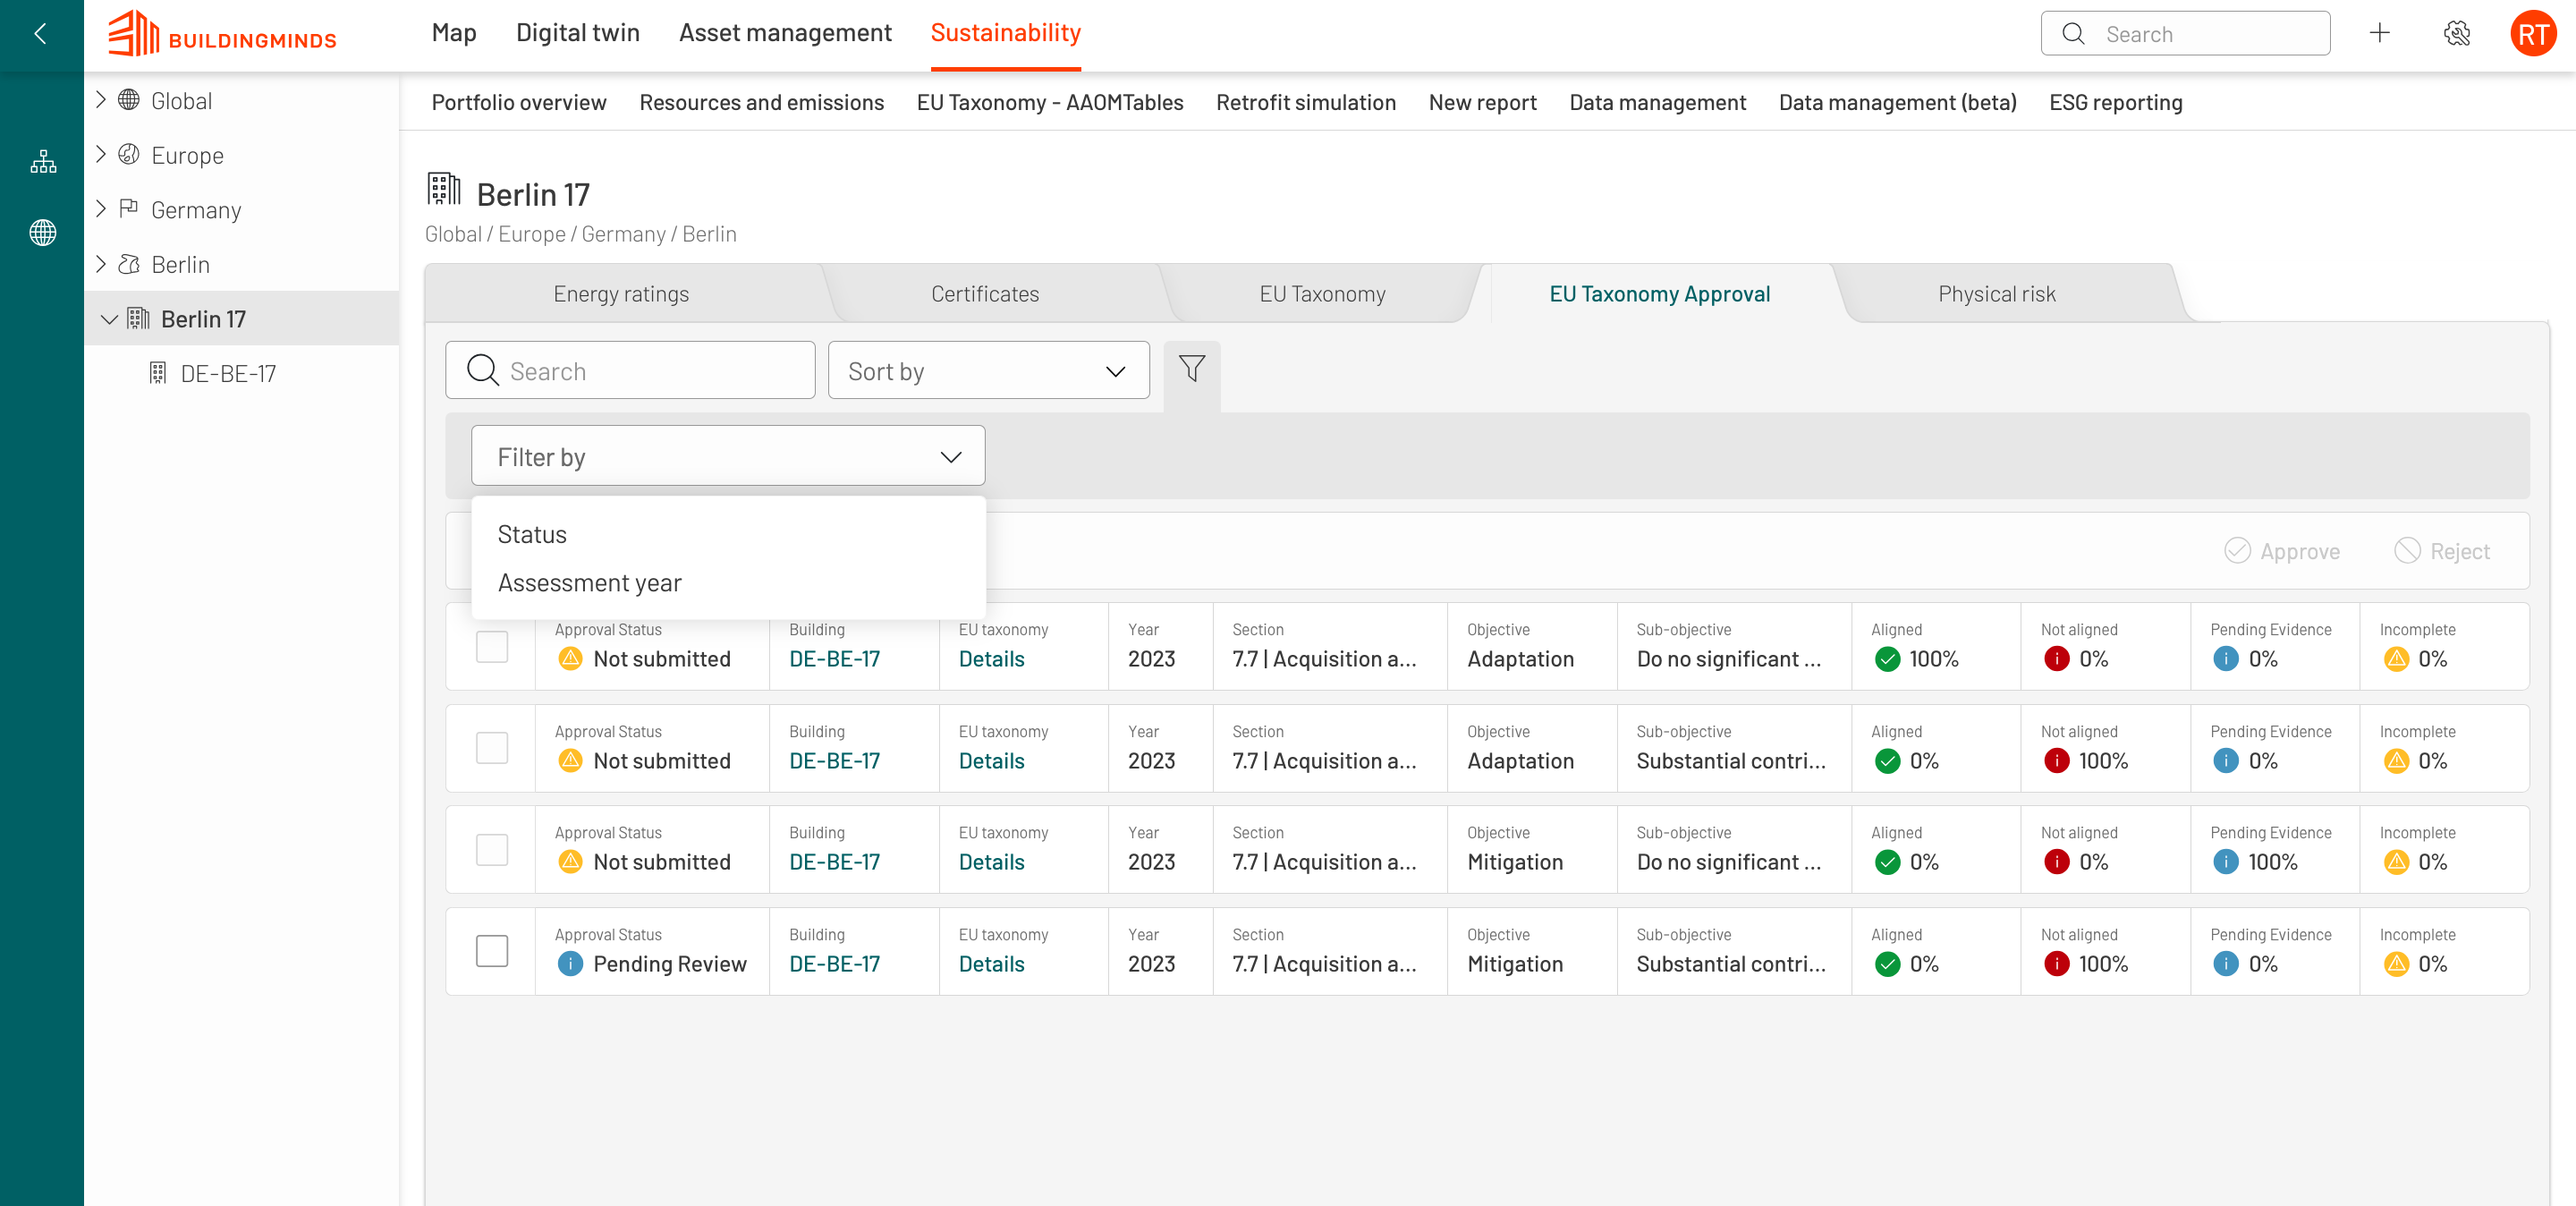This screenshot has width=2576, height=1206.
Task: Click Pending Evidence info icon showing 100%
Action: 2226,862
